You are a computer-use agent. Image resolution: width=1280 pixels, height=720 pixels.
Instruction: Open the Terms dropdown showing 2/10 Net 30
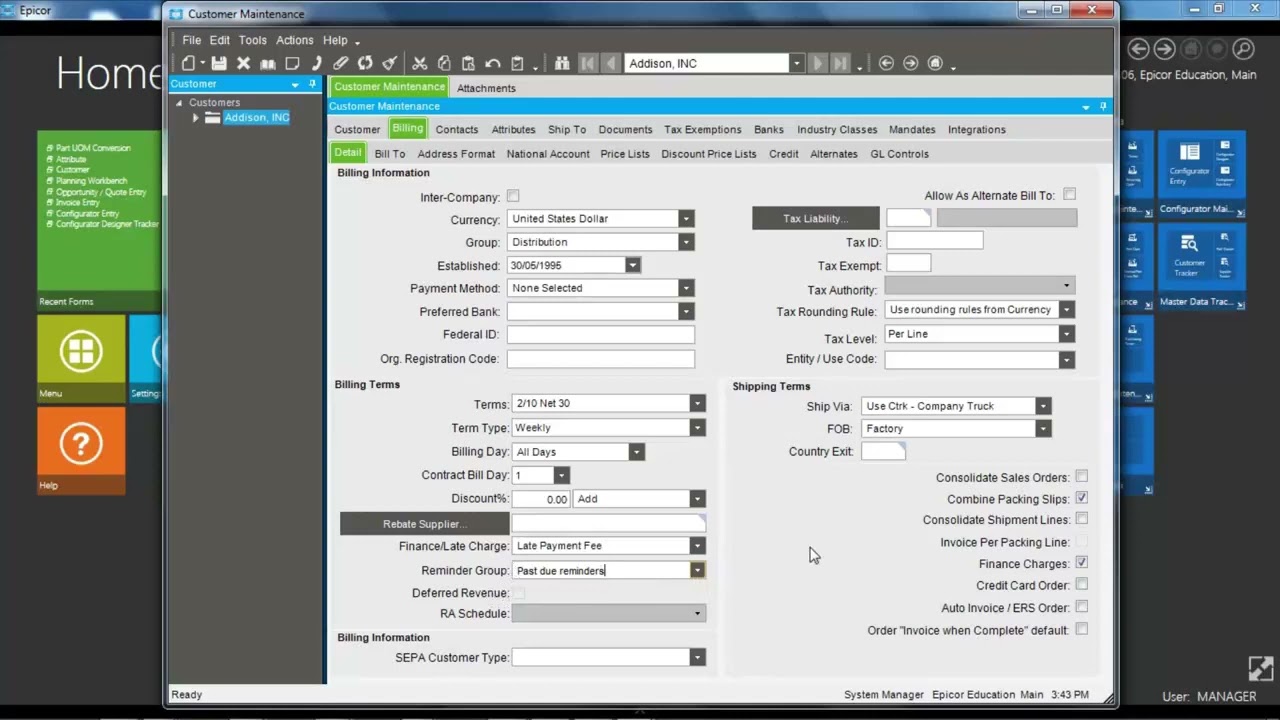[x=698, y=403]
